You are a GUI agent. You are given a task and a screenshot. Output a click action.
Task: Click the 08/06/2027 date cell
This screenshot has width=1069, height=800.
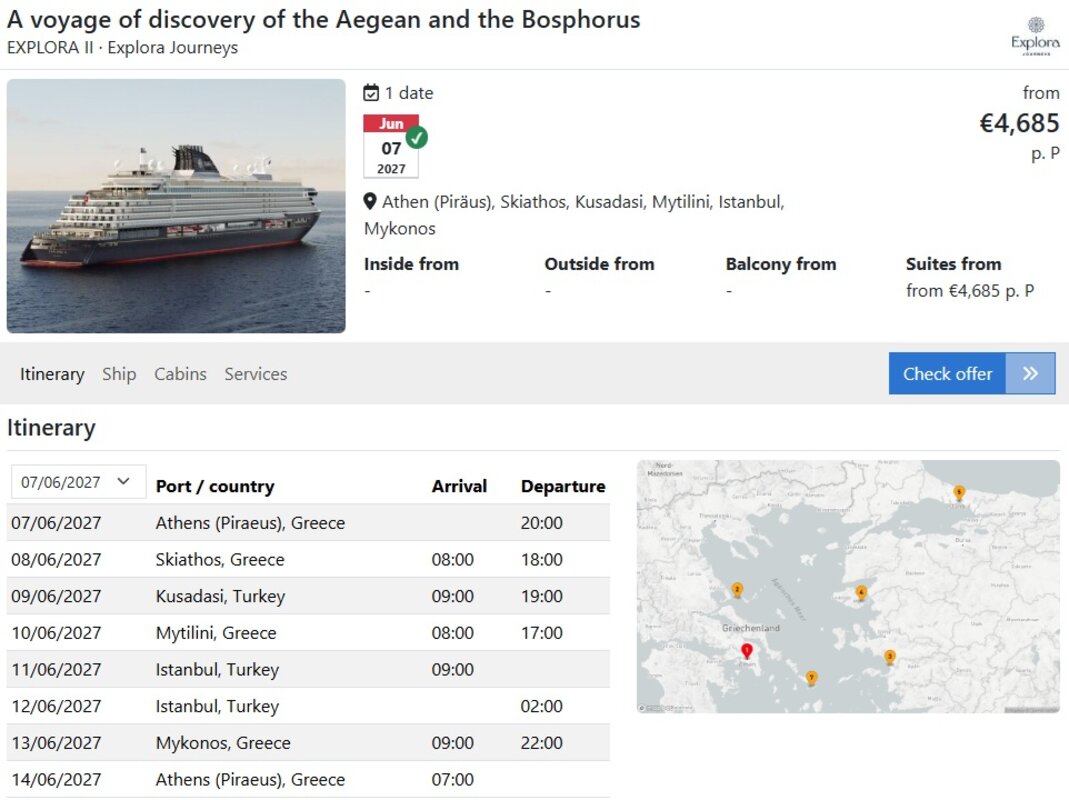(56, 560)
